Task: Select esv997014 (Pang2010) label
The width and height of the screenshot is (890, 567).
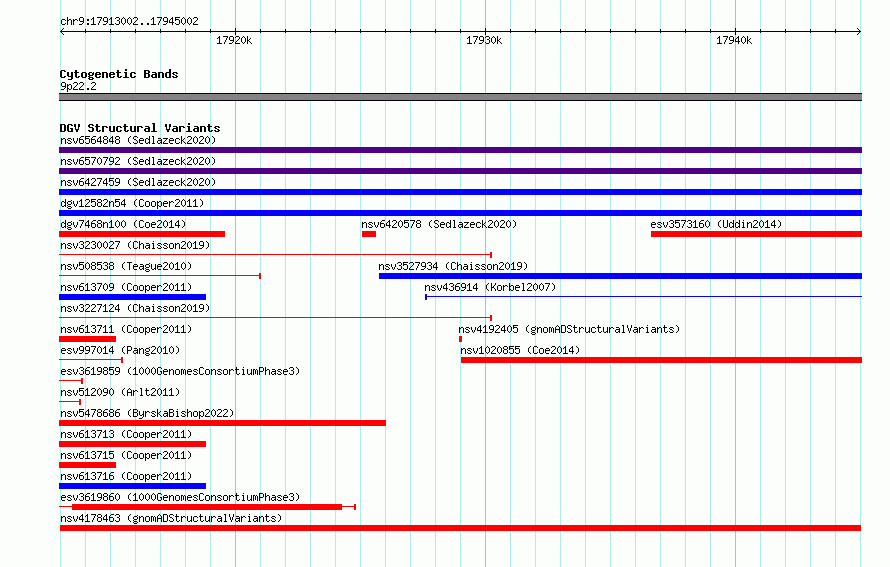Action: pyautogui.click(x=120, y=350)
